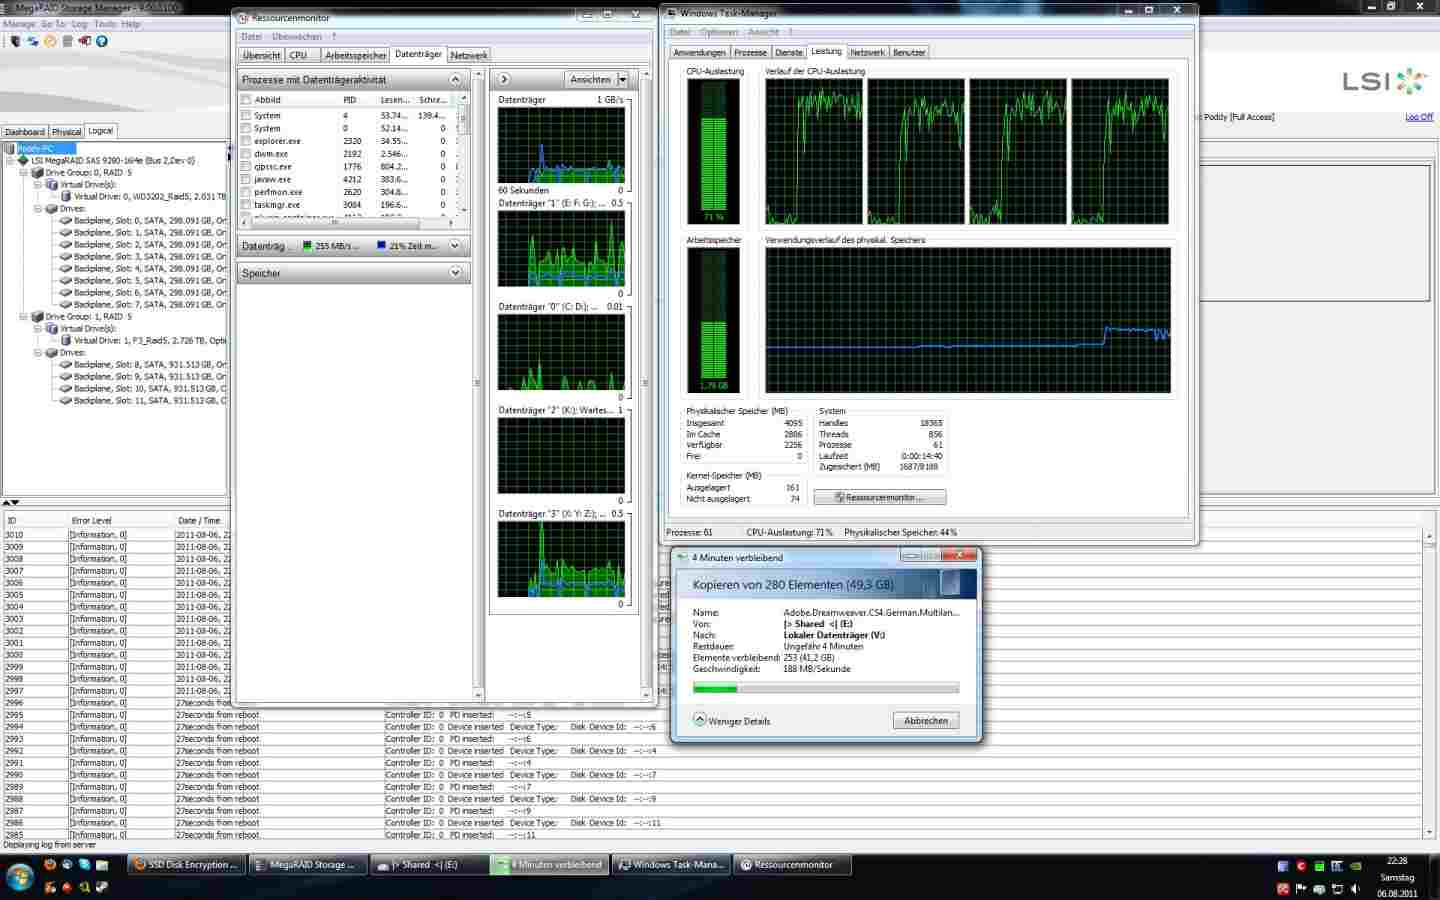Tick the taskmgr.exe checkbox
This screenshot has width=1440, height=900.
(246, 205)
